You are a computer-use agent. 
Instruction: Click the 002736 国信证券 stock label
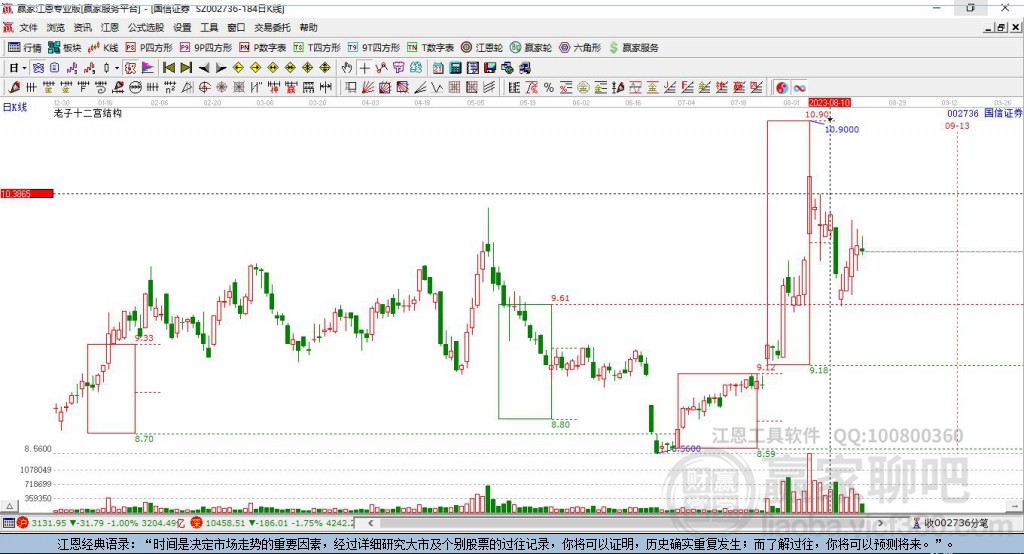click(985, 113)
